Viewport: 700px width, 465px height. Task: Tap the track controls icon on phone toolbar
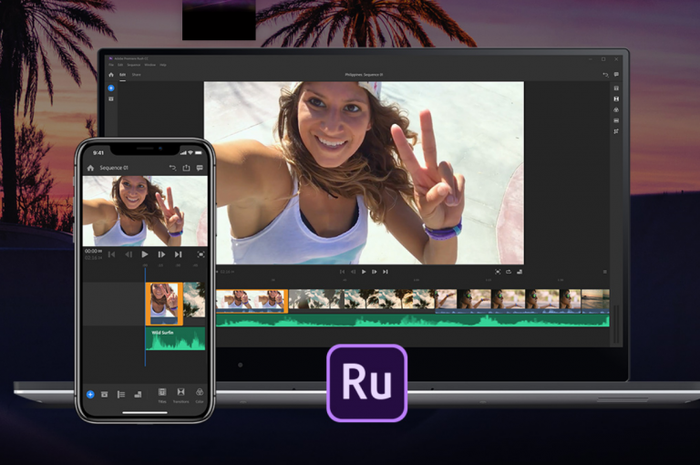coord(121,394)
